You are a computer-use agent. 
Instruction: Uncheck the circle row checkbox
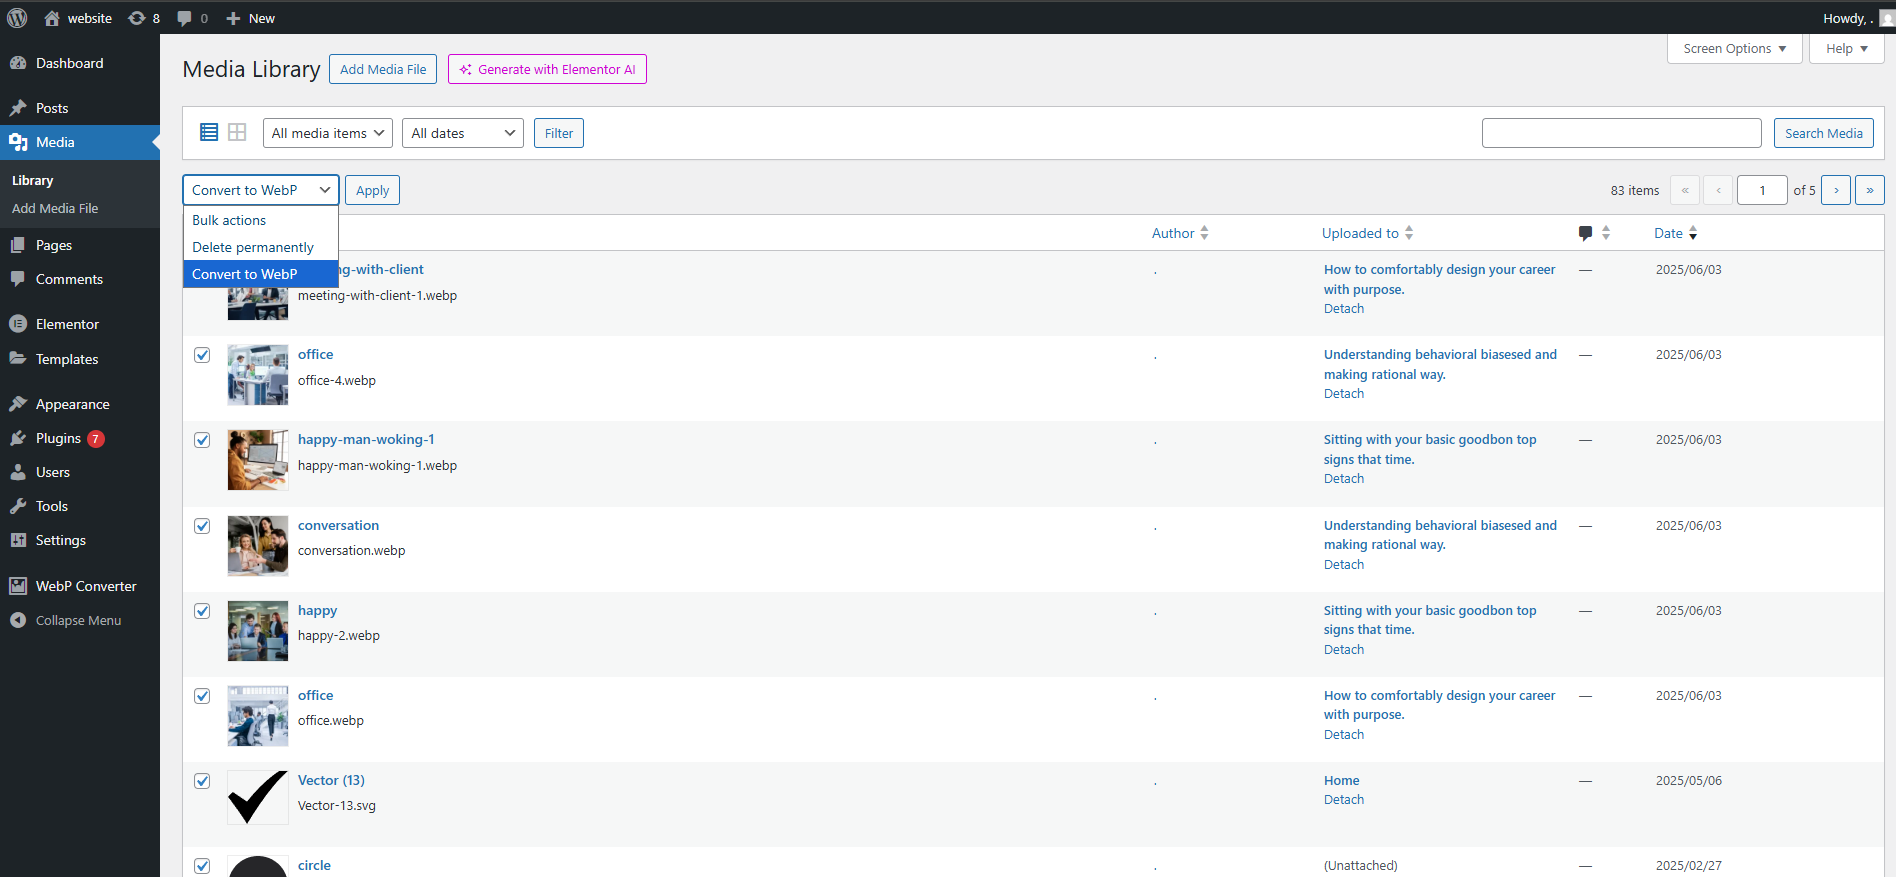(x=202, y=866)
